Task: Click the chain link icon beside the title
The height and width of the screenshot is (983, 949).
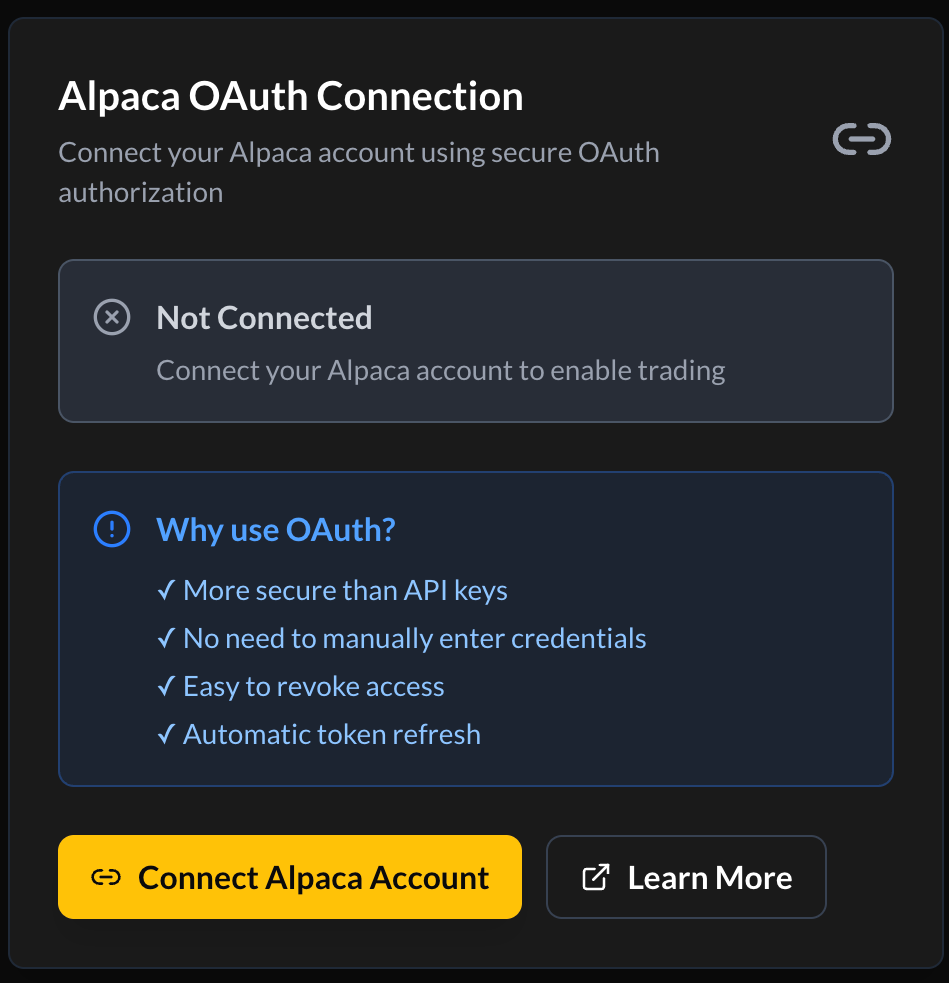Action: click(861, 139)
